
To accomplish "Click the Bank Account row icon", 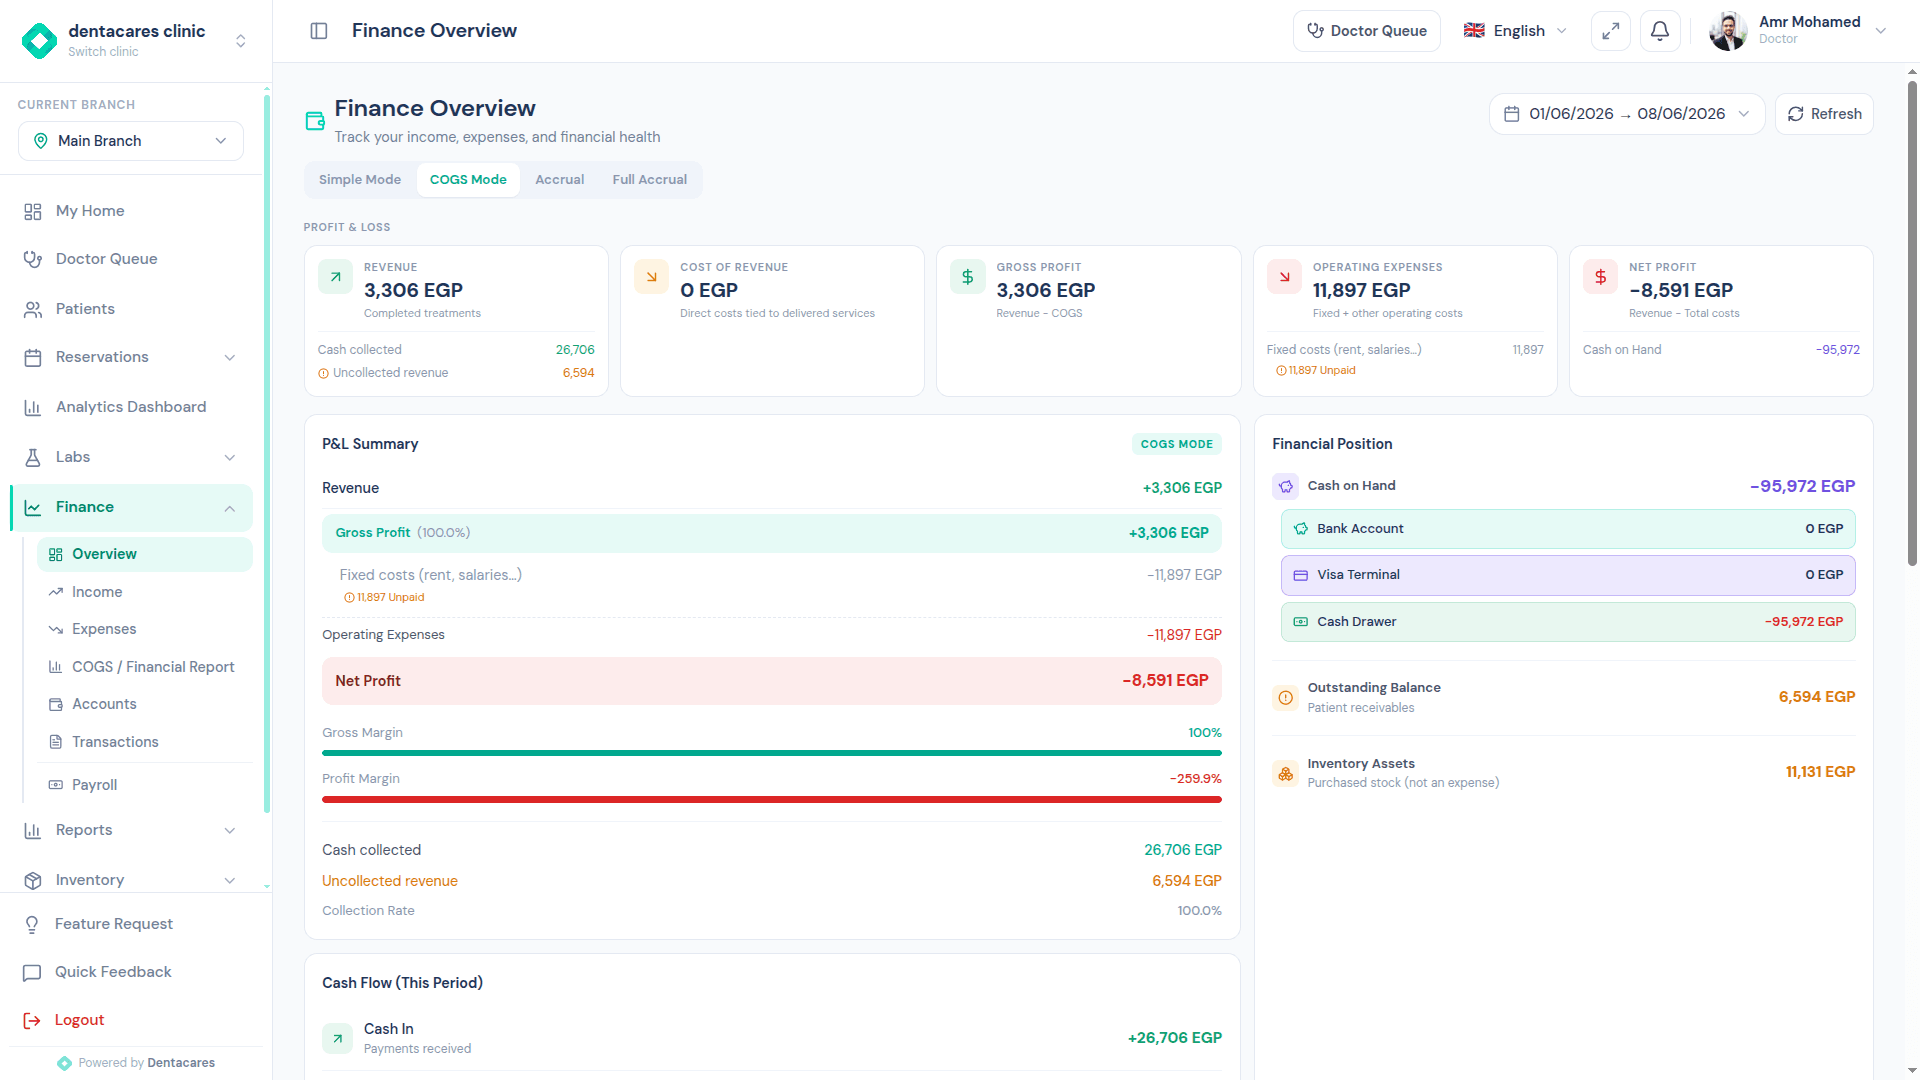I will 1301,529.
